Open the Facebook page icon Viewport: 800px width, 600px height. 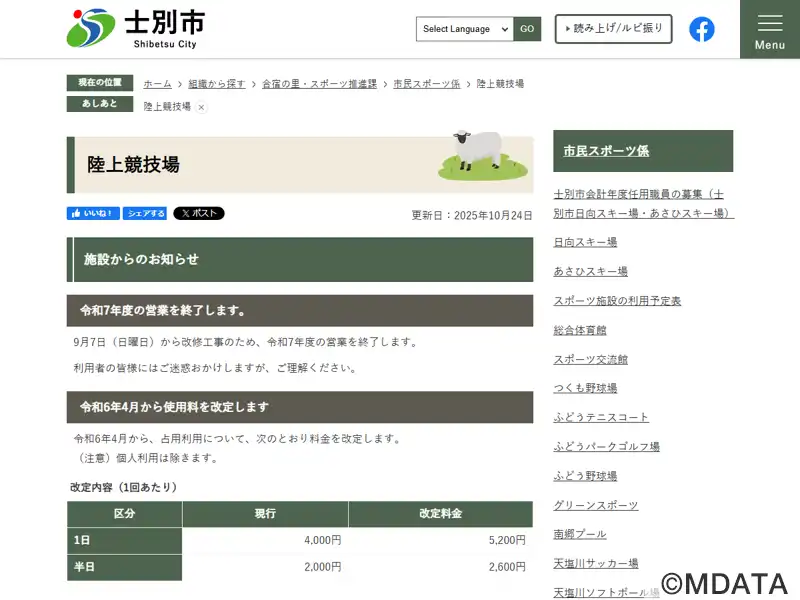702,29
